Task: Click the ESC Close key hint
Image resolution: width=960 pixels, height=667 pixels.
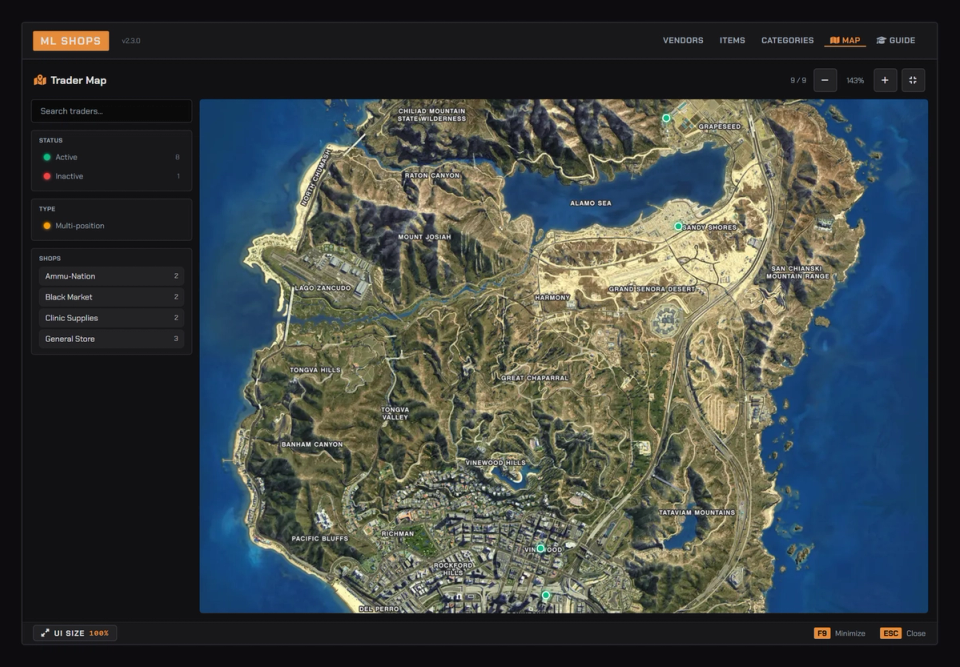Action: [x=903, y=633]
